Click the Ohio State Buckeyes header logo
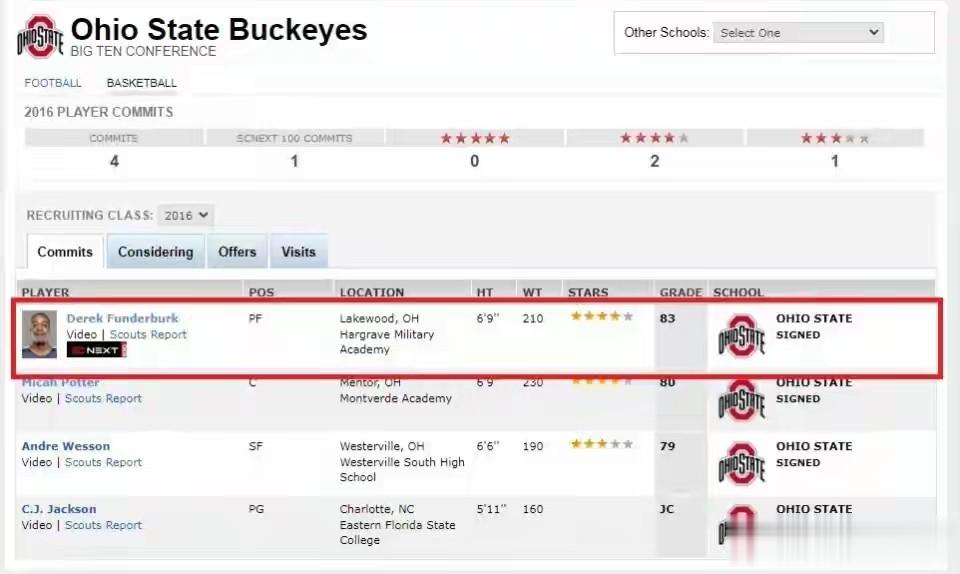Viewport: 960px width, 574px height. pos(40,37)
